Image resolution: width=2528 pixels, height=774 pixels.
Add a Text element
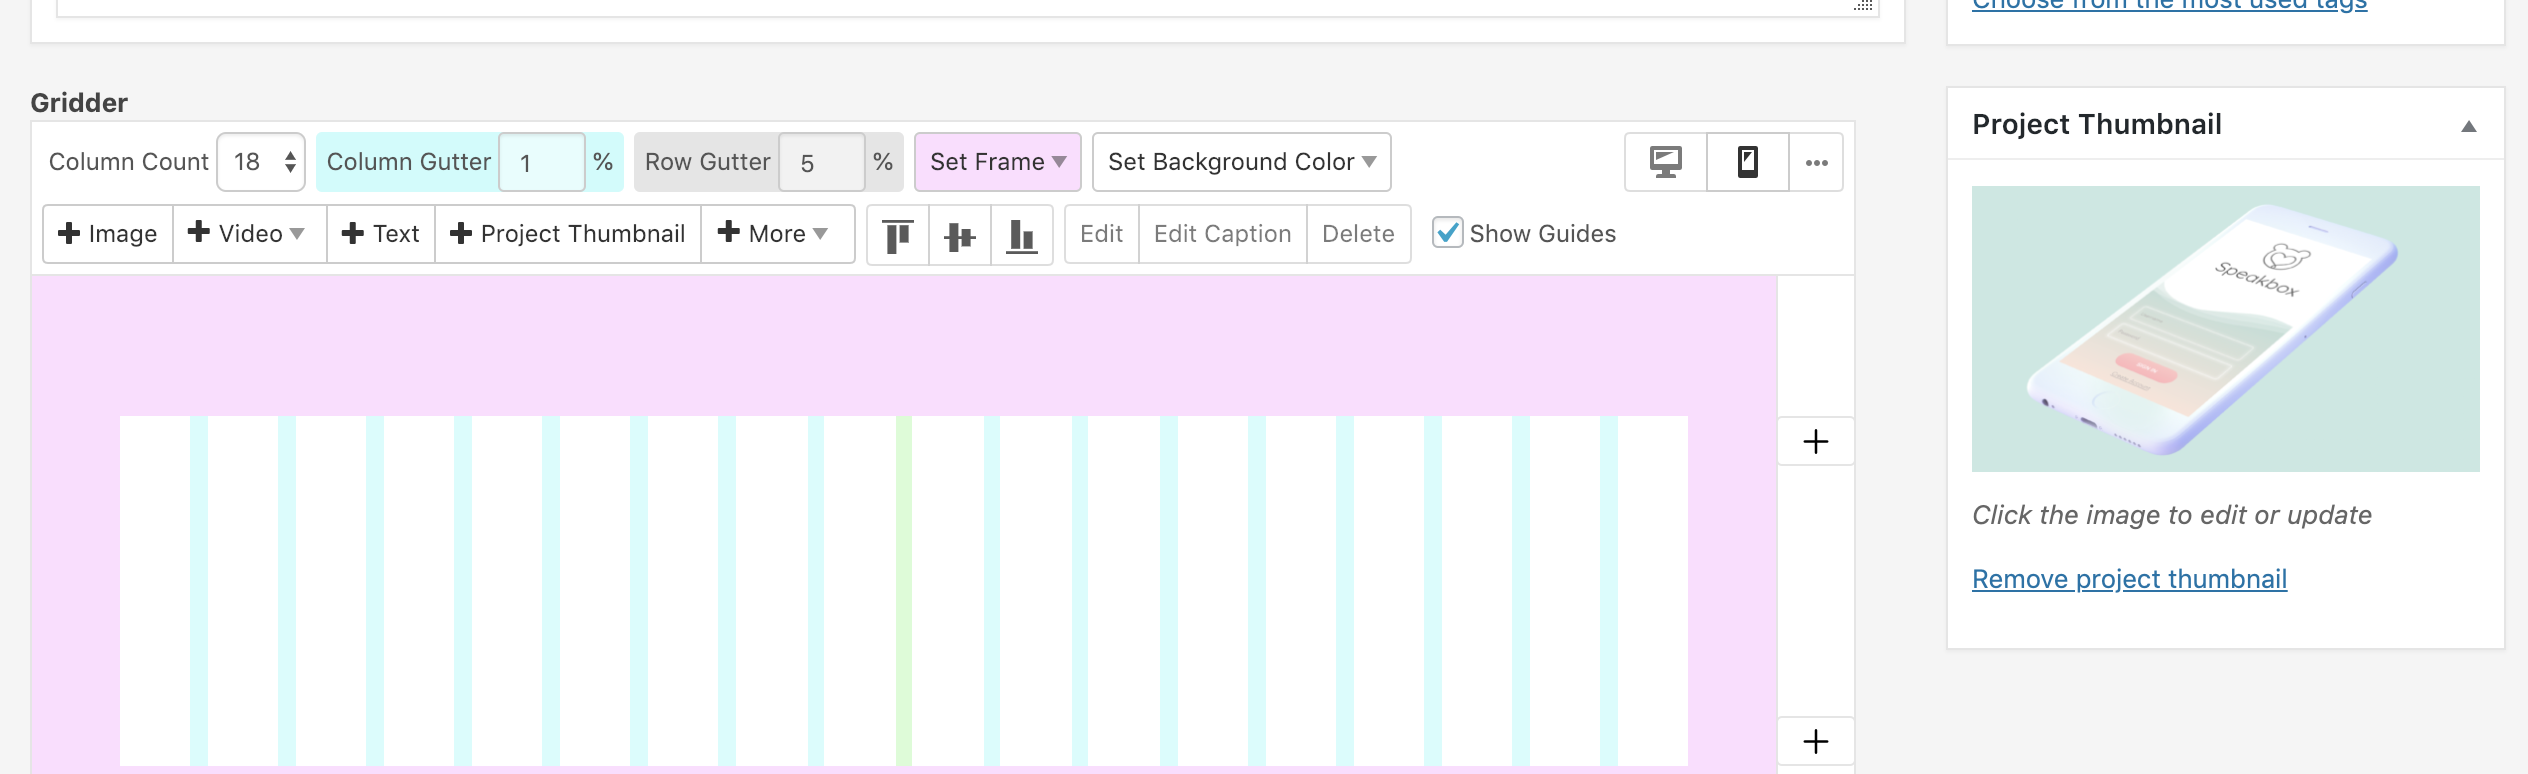[x=381, y=234]
